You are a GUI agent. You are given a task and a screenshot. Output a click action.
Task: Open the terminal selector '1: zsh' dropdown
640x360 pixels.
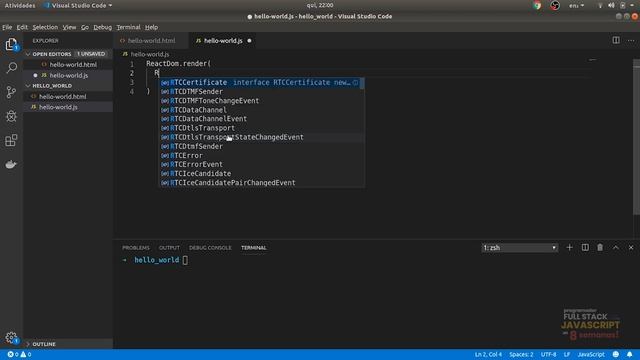point(520,248)
